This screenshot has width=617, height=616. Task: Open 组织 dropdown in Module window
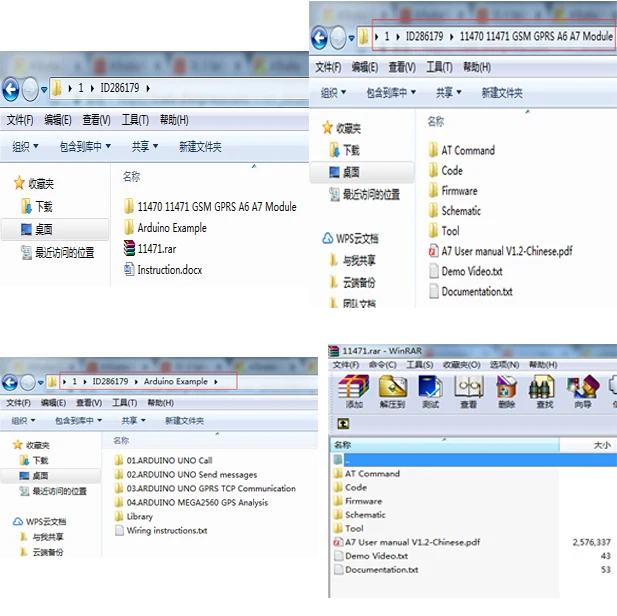(333, 93)
